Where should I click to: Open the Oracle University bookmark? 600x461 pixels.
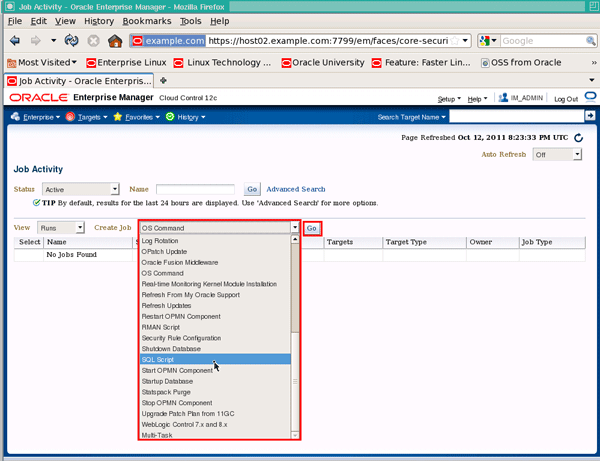(x=323, y=62)
